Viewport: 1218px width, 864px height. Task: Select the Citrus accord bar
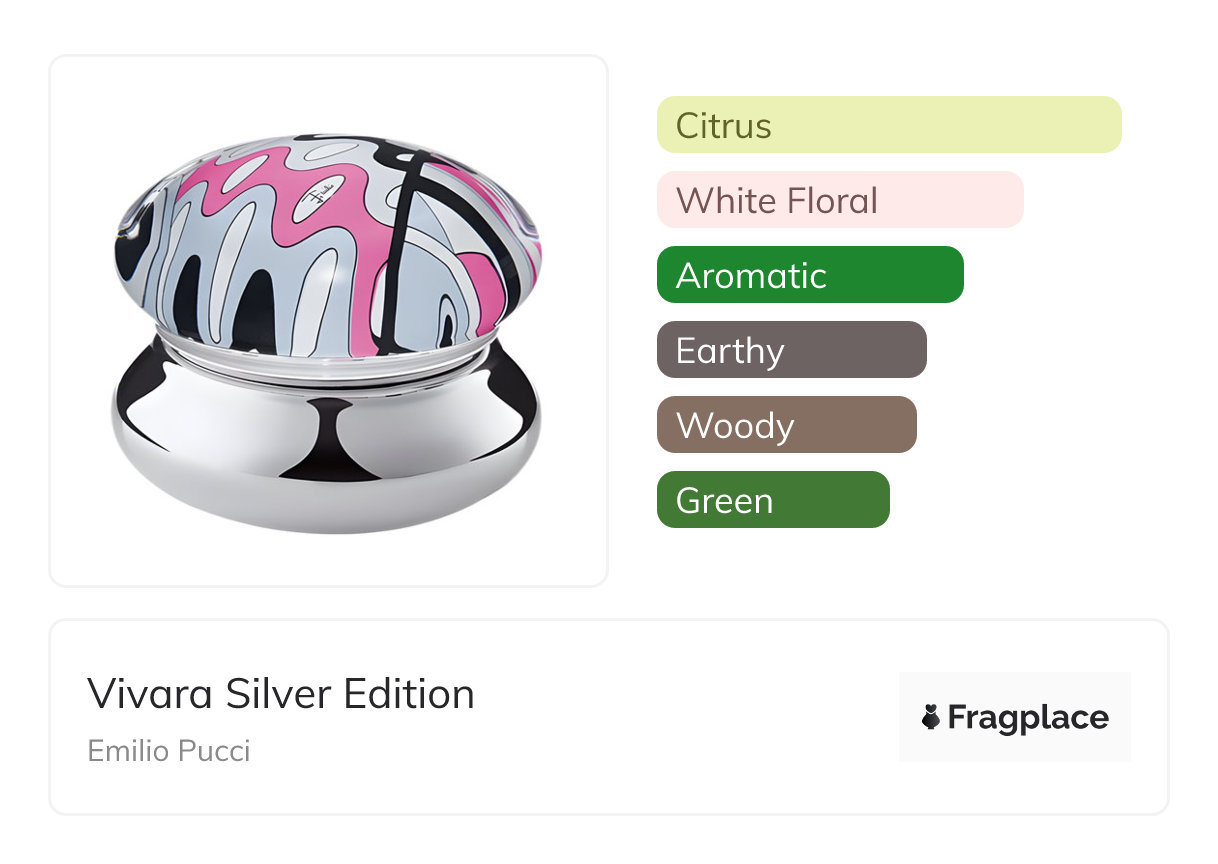pyautogui.click(x=888, y=125)
